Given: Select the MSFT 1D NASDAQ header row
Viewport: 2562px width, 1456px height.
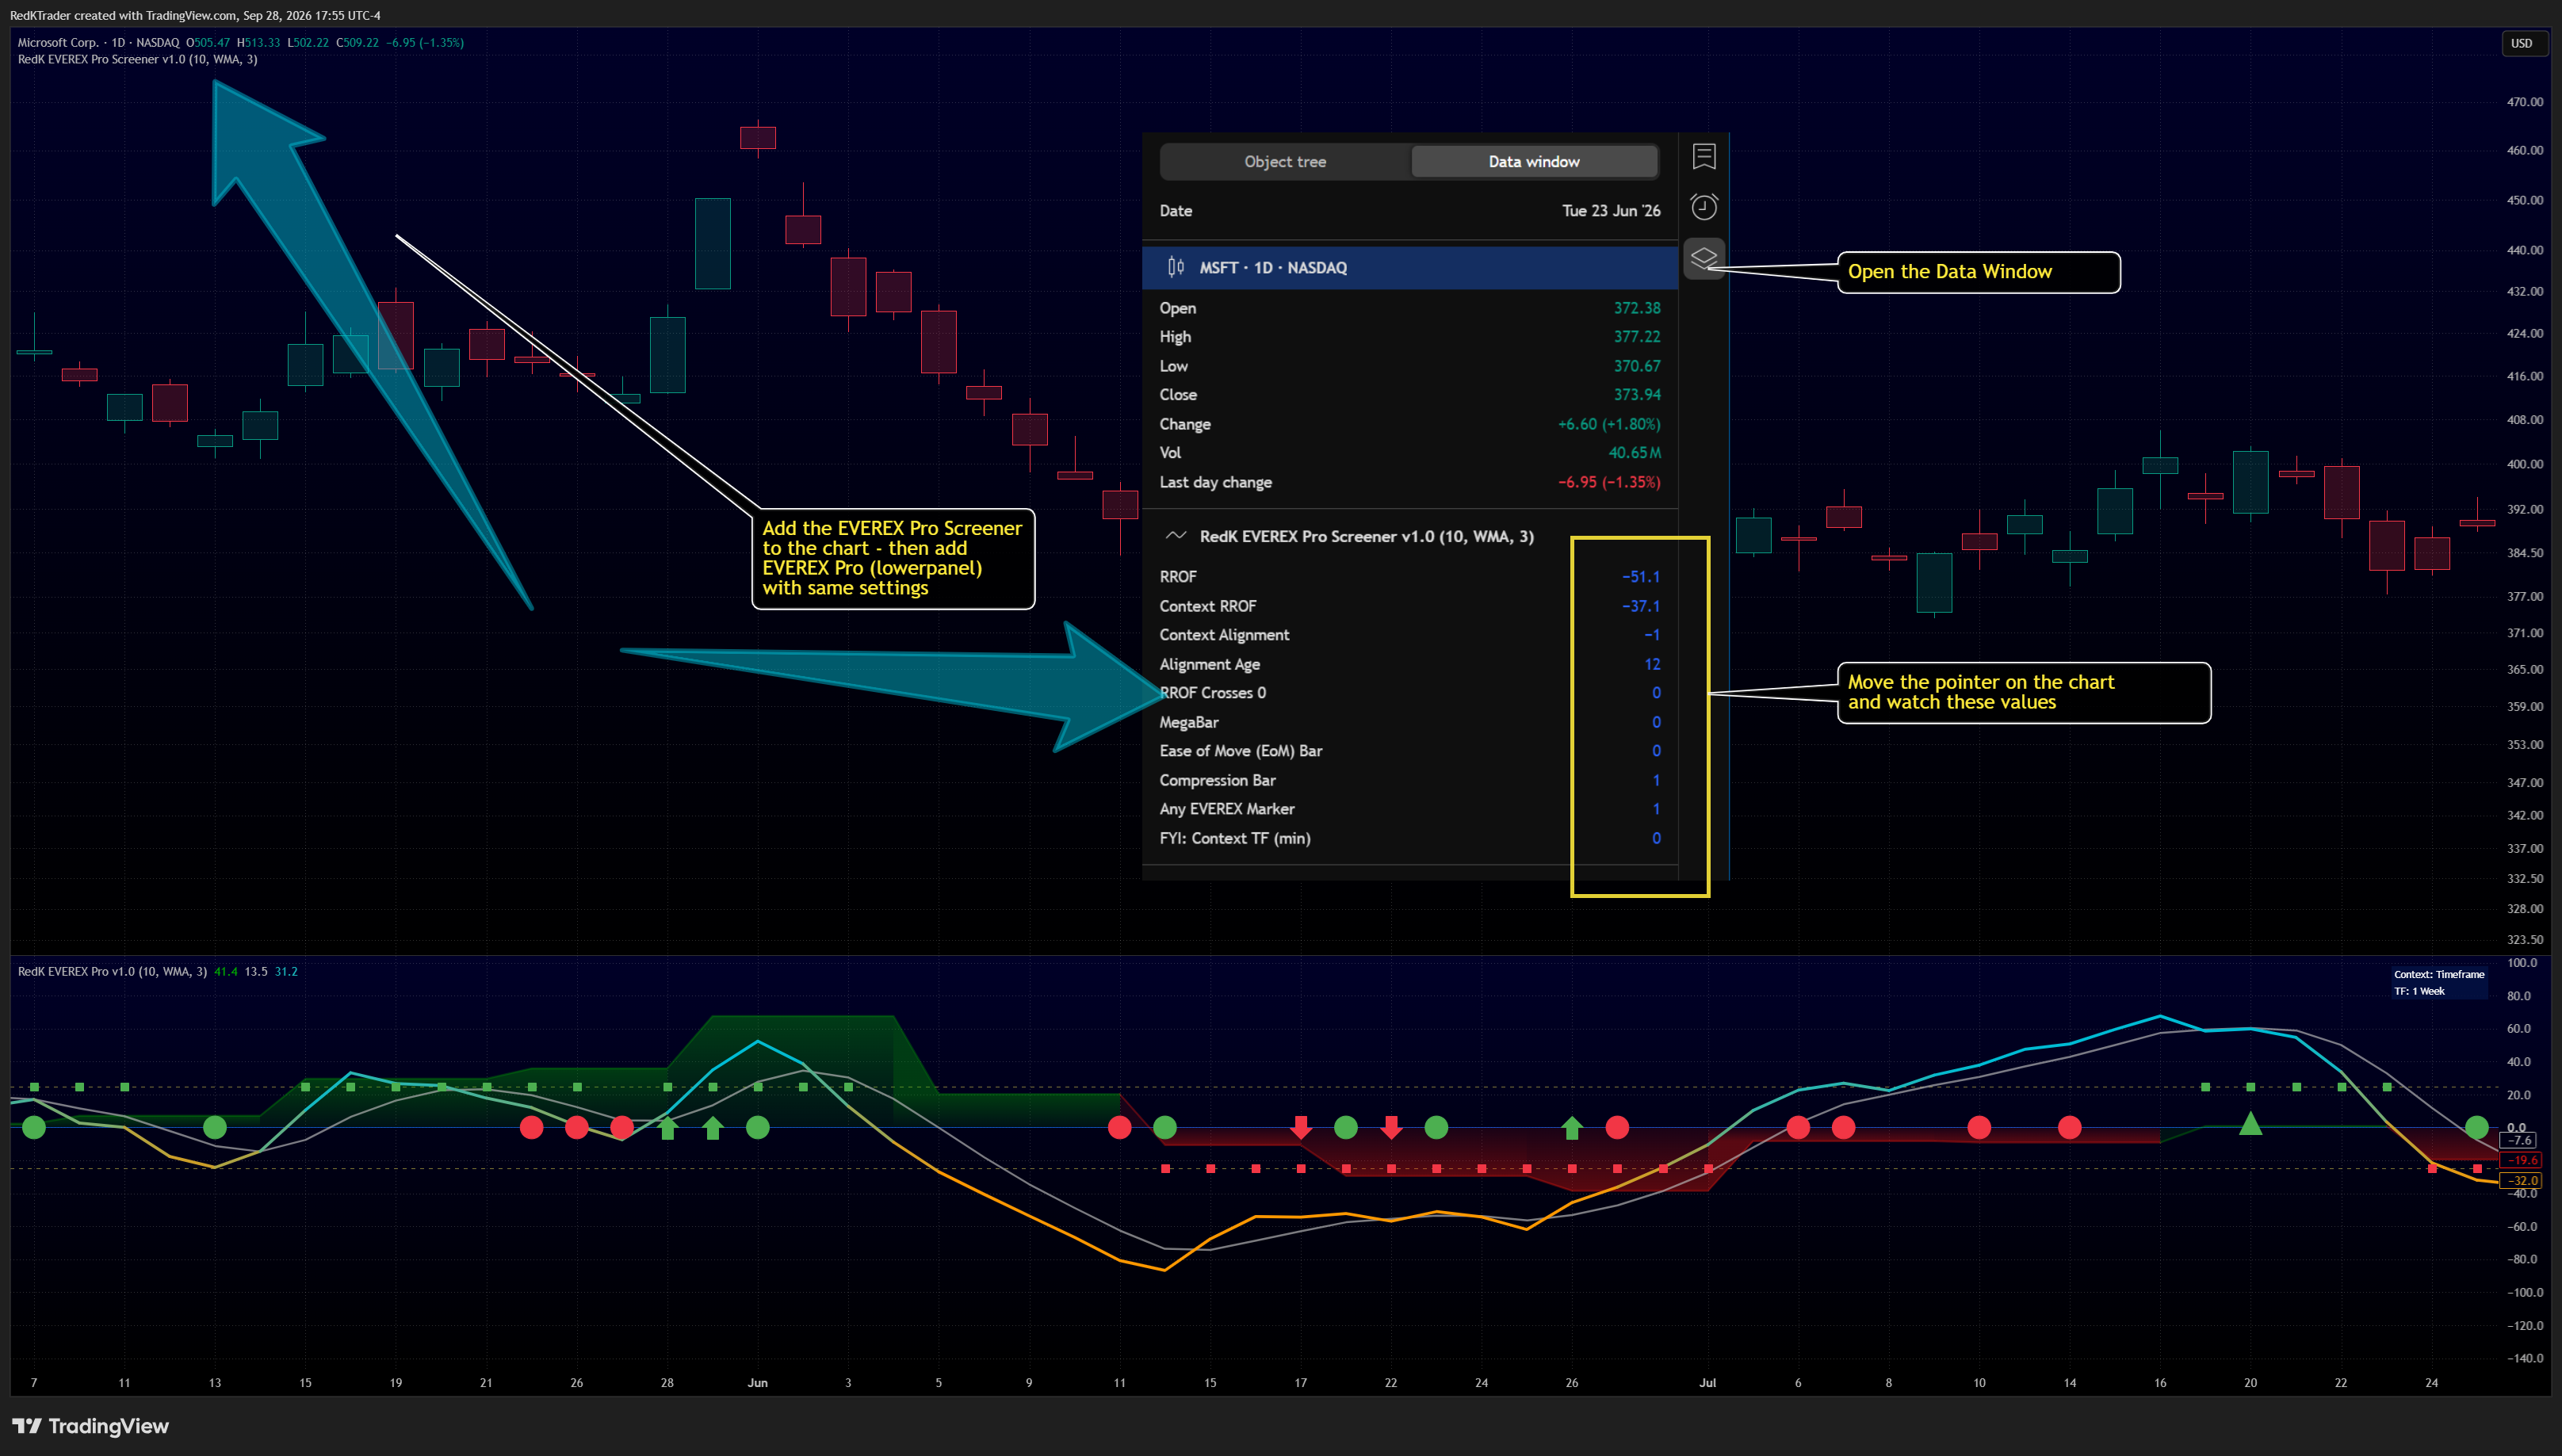Looking at the screenshot, I should (1410, 267).
